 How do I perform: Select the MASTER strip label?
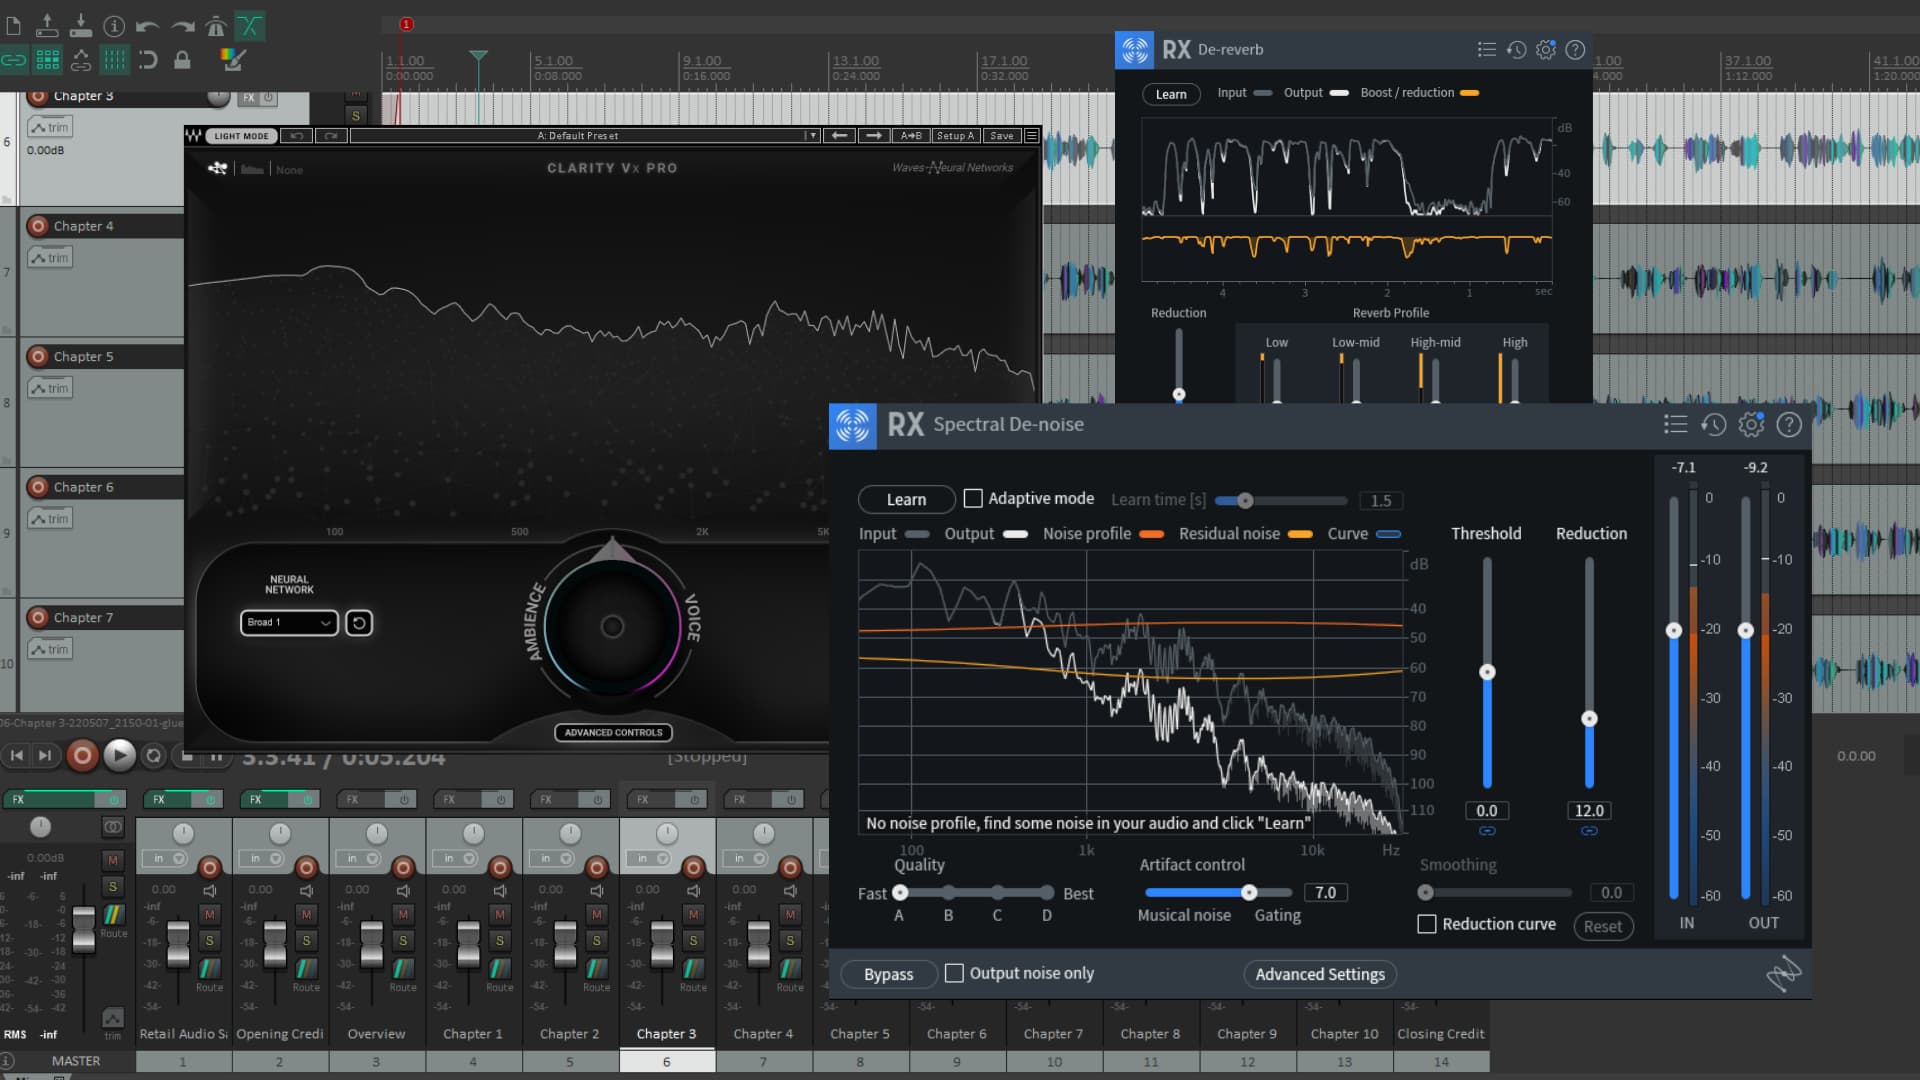click(x=76, y=1061)
